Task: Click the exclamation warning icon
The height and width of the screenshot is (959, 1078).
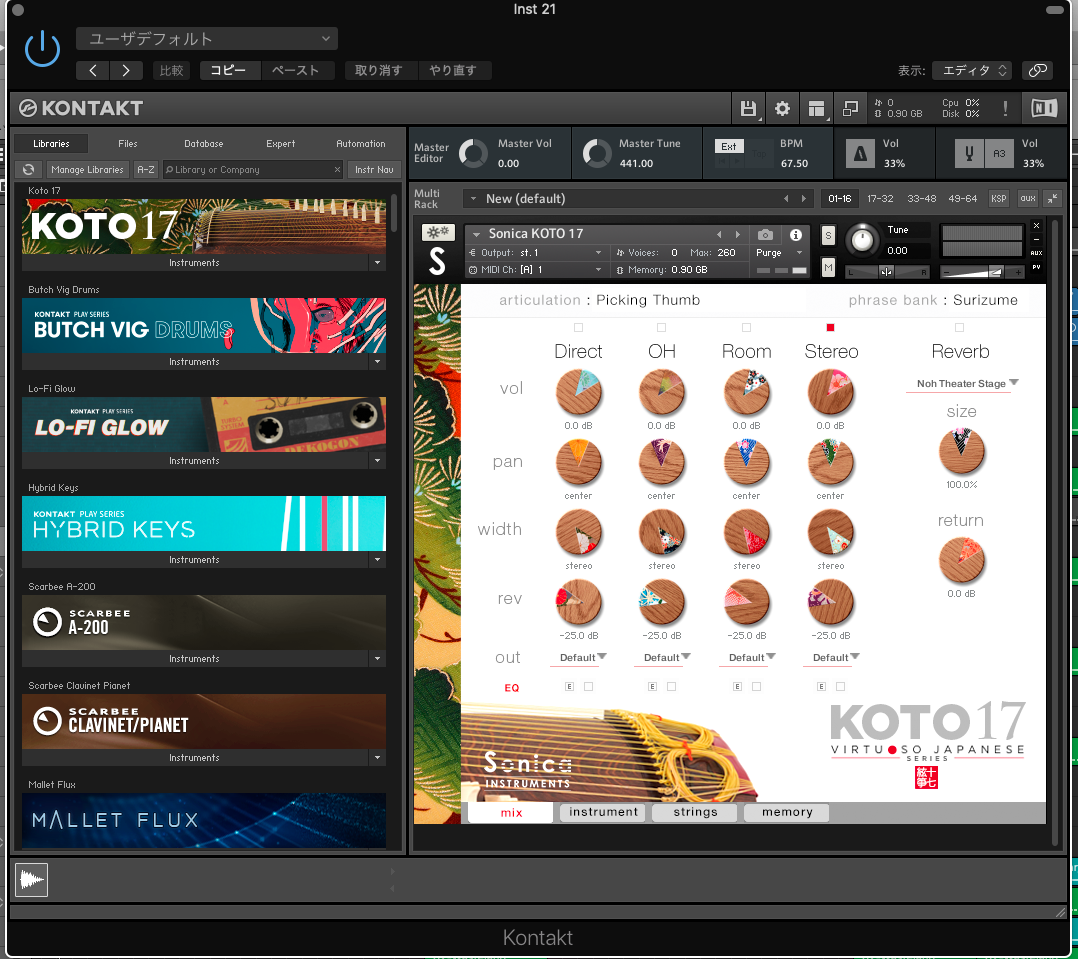Action: 1005,109
